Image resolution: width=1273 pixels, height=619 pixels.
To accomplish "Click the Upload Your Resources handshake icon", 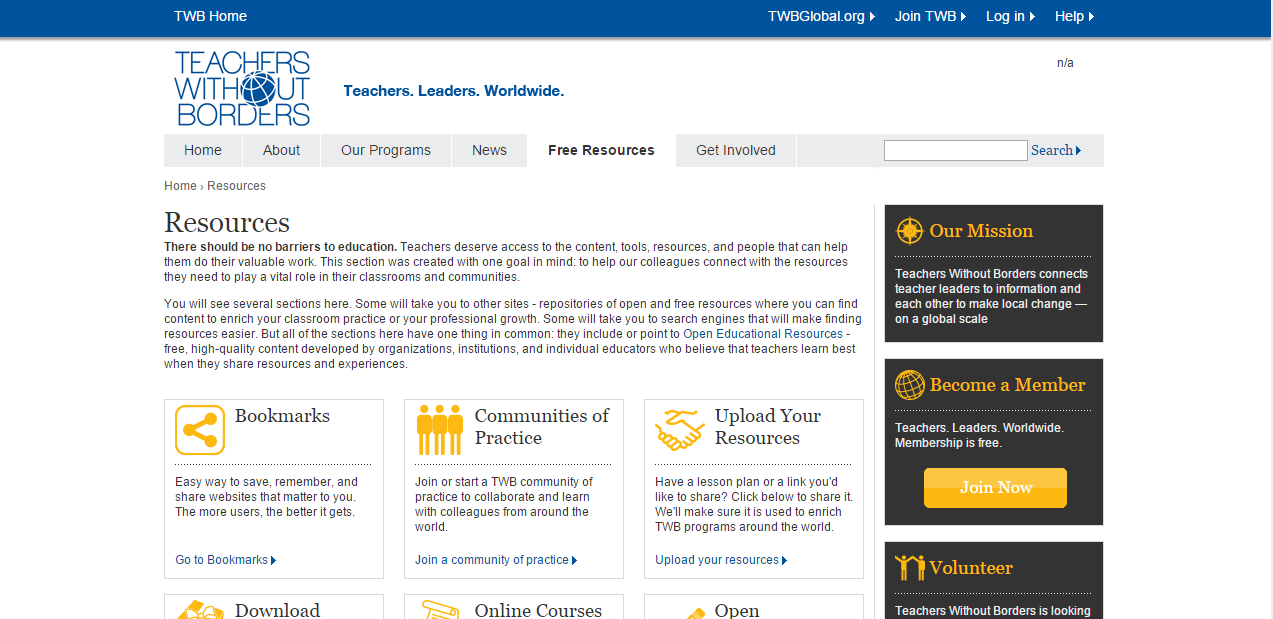I will tap(680, 430).
